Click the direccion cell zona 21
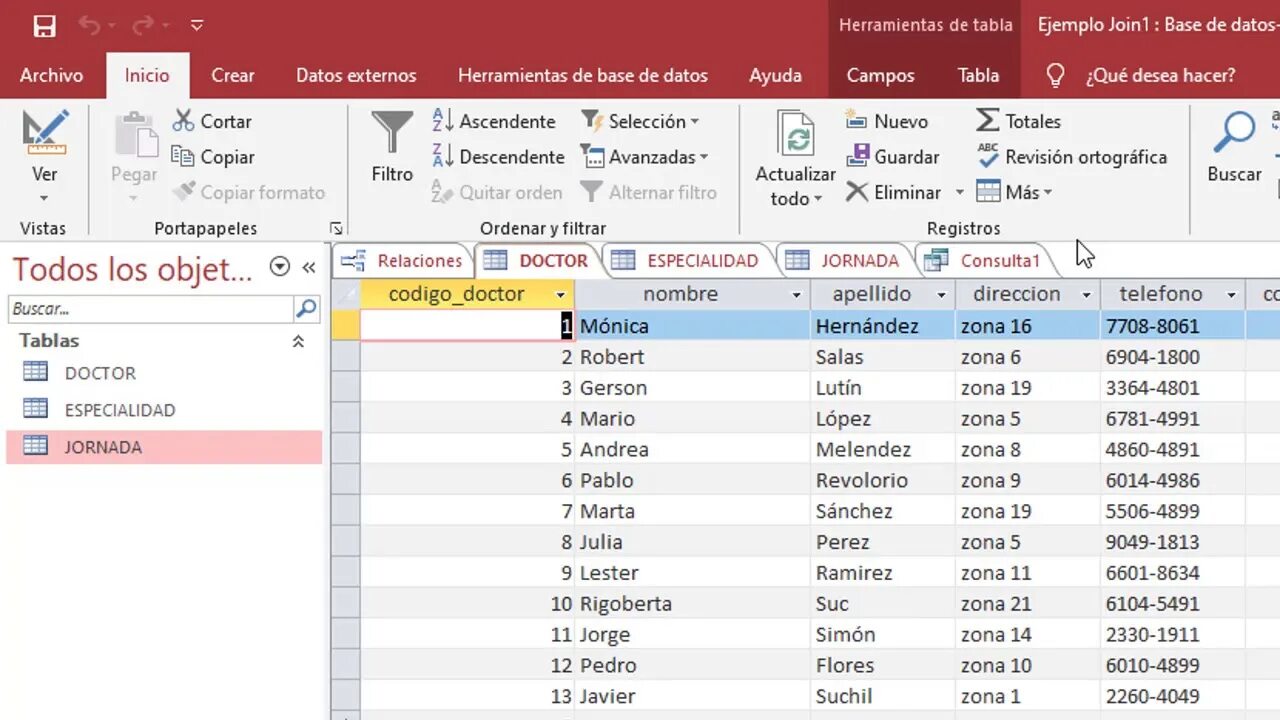Screen dimensions: 1280x720 coord(1027,604)
